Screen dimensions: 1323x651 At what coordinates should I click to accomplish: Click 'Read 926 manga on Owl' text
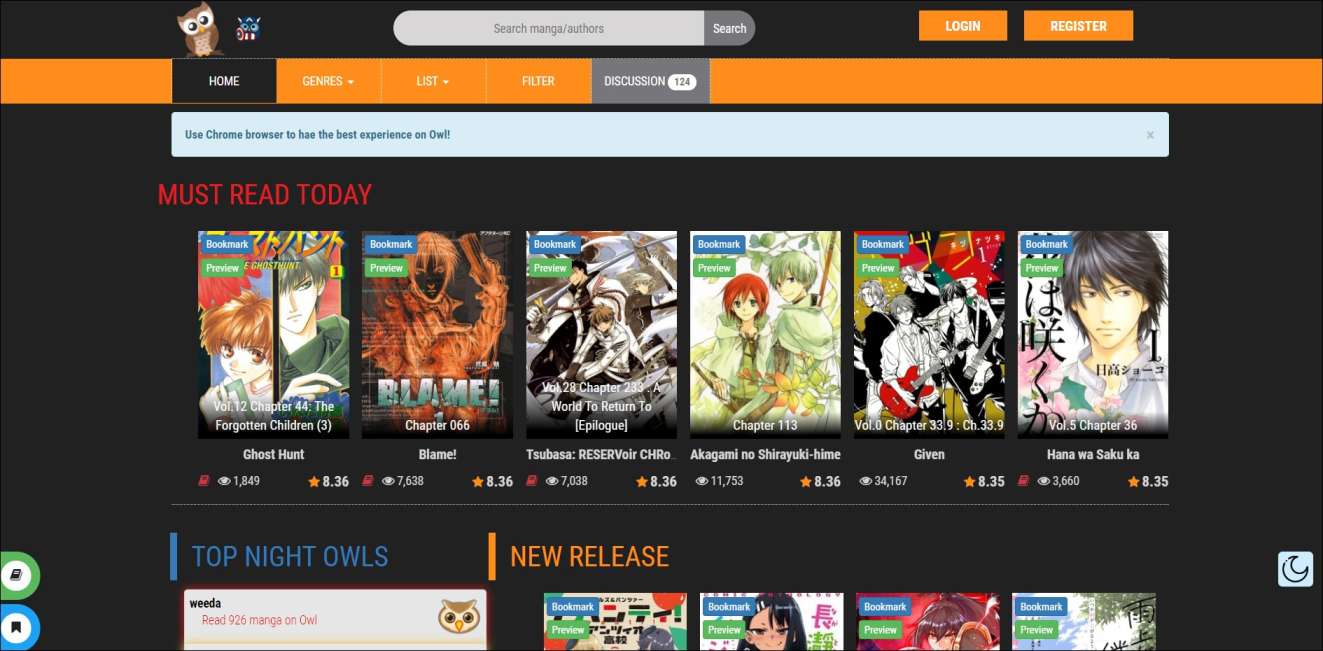[259, 620]
